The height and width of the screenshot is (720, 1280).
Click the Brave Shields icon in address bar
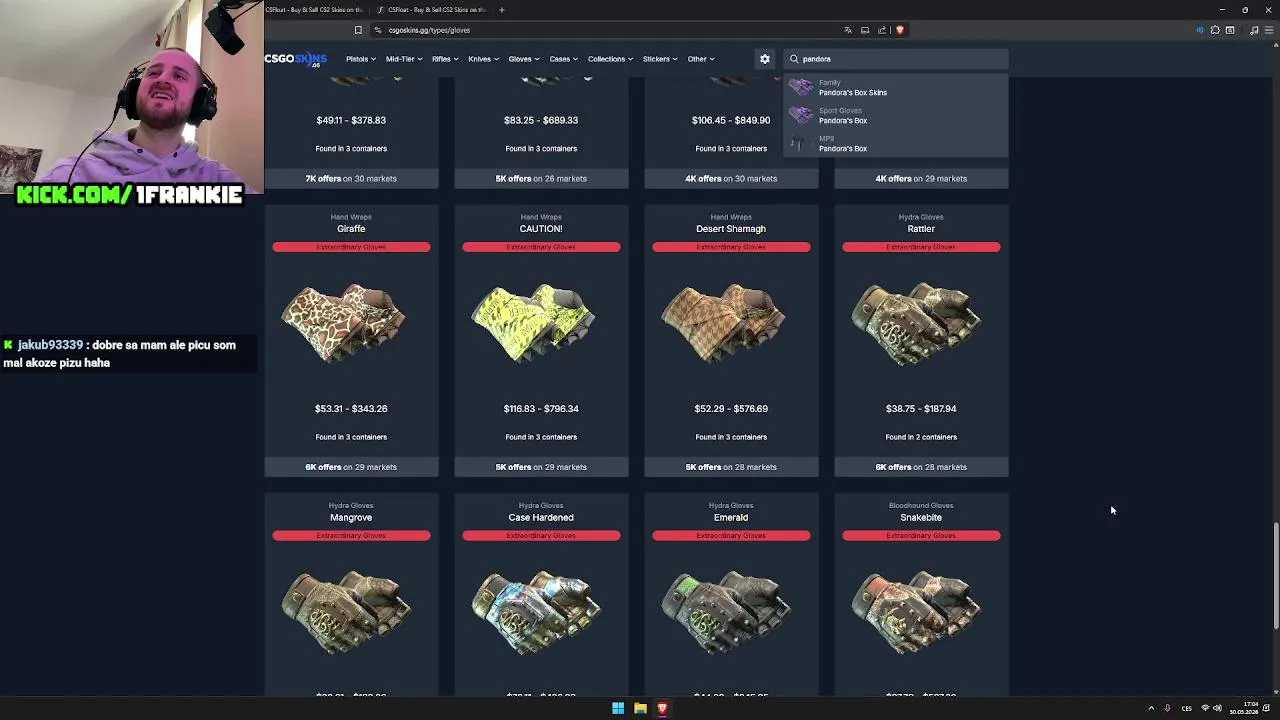pos(899,30)
